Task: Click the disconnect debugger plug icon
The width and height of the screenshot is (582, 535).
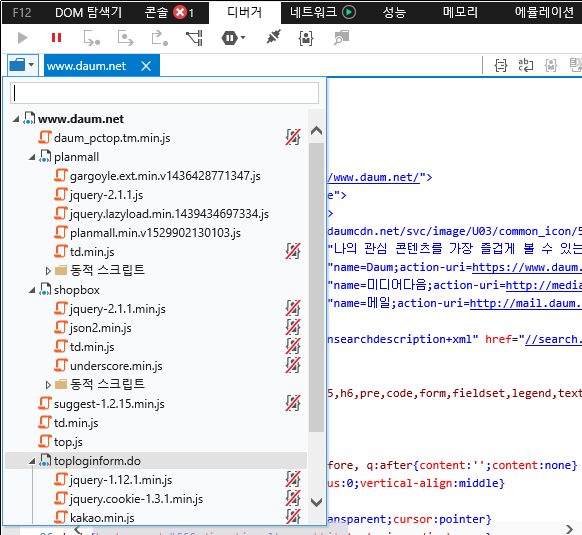Action: click(x=274, y=37)
